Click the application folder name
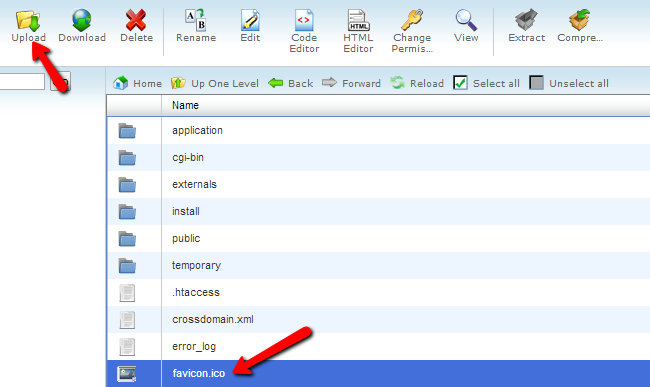This screenshot has height=387, width=650. click(197, 131)
